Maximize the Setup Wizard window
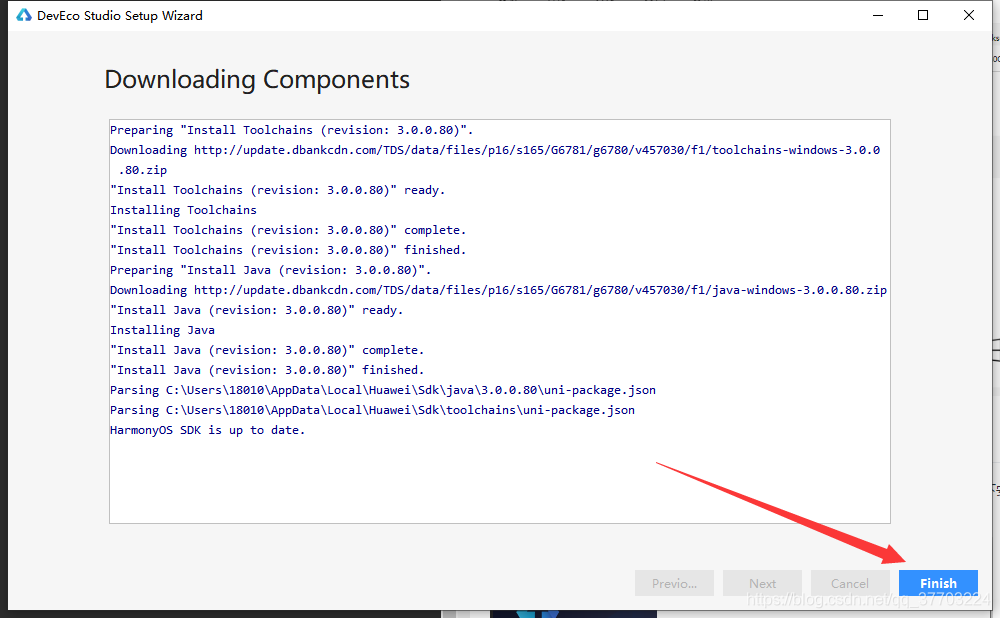 (923, 15)
